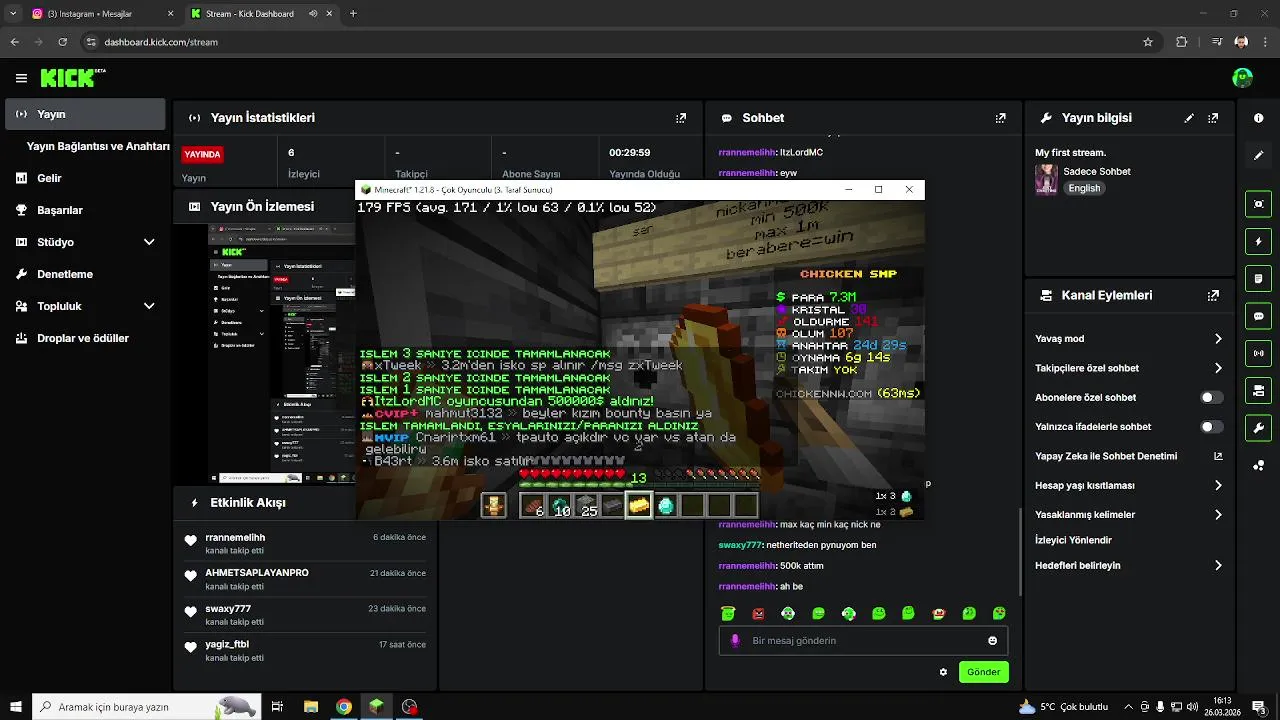Pop out the Sohbet panel

click(x=1000, y=118)
